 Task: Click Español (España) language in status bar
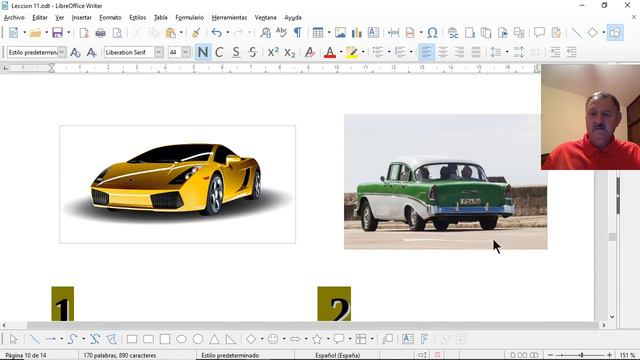338,356
